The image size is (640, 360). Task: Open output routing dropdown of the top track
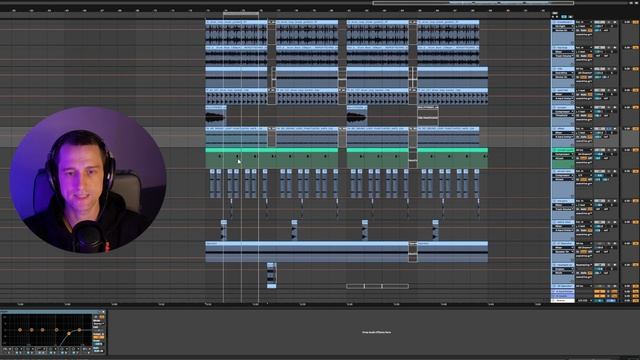pyautogui.click(x=584, y=34)
